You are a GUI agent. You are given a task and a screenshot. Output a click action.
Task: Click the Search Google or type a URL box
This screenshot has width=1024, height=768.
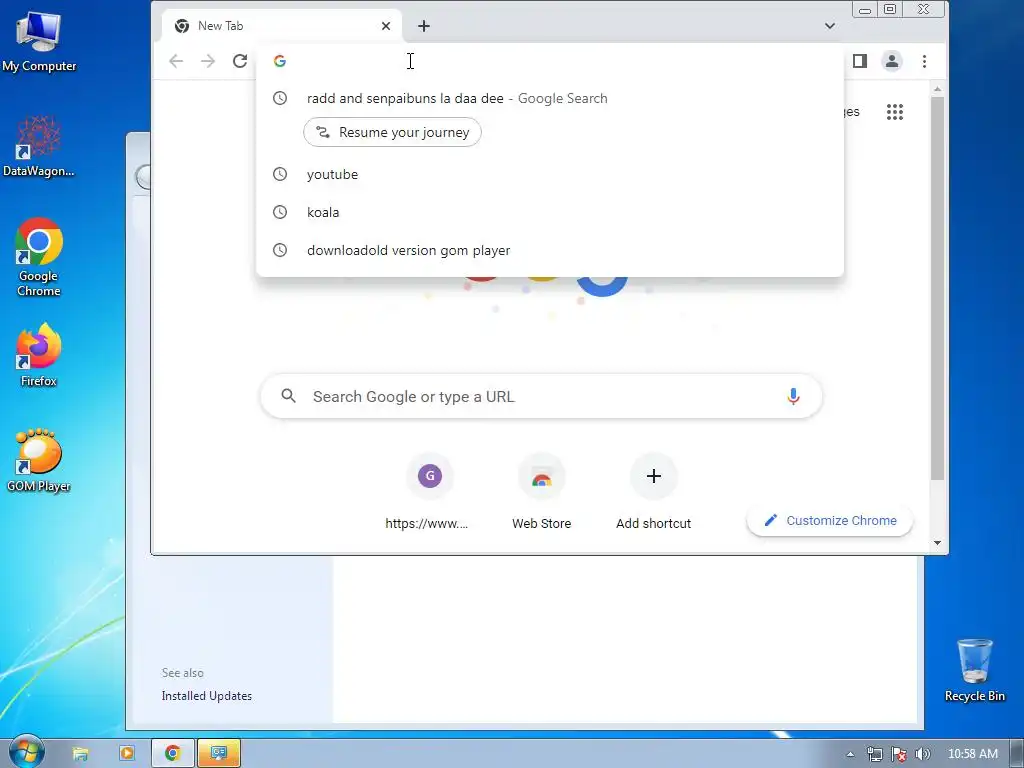(541, 396)
